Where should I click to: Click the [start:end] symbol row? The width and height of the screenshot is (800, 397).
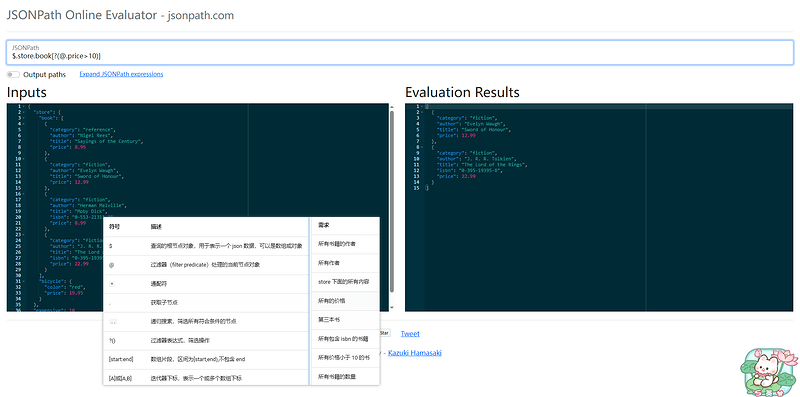click(x=206, y=359)
